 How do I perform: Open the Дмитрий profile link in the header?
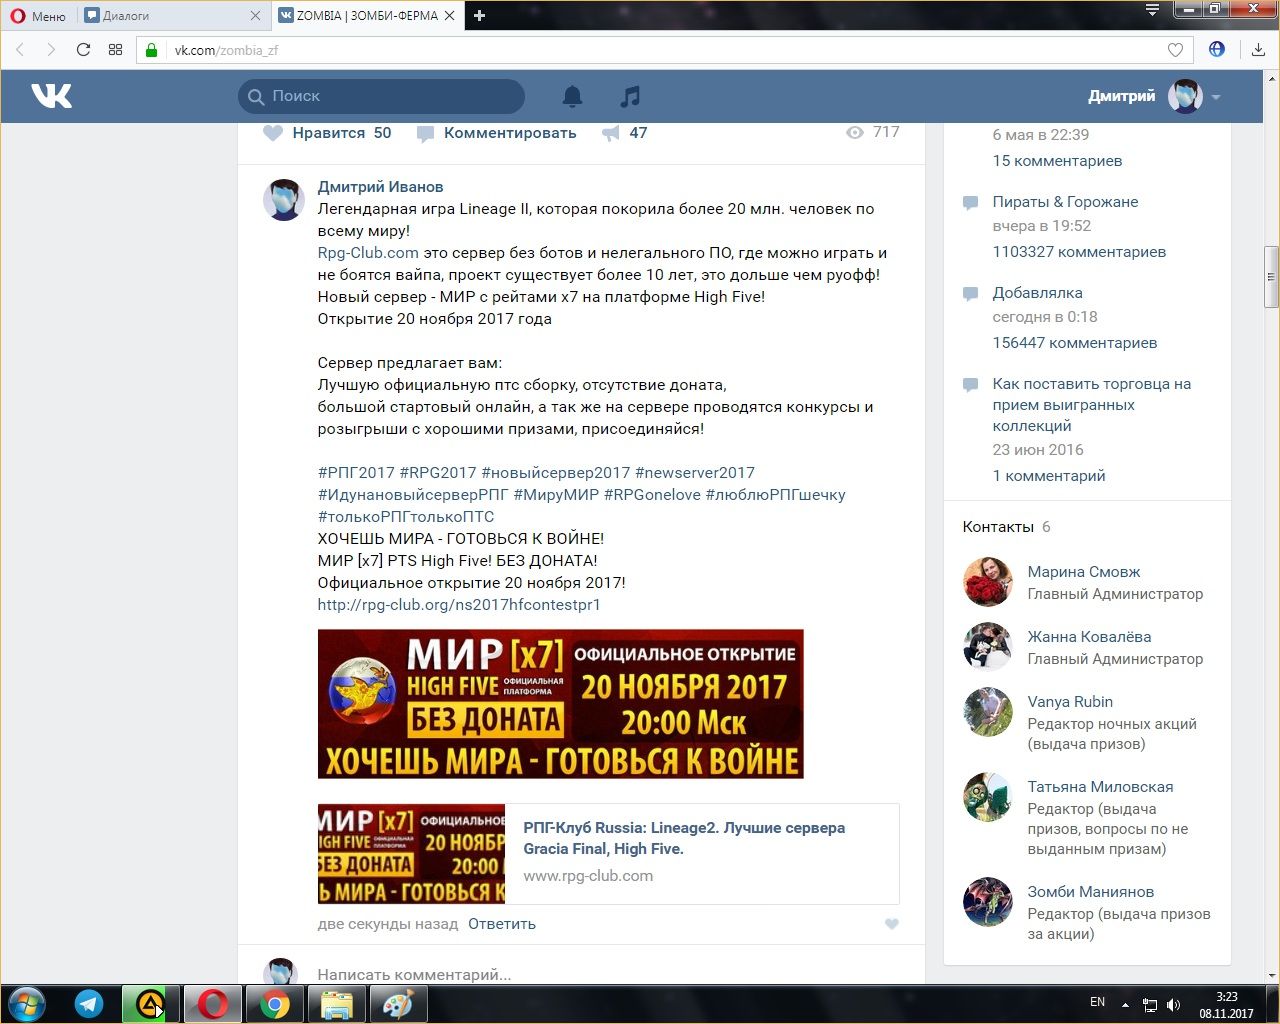pyautogui.click(x=1121, y=96)
